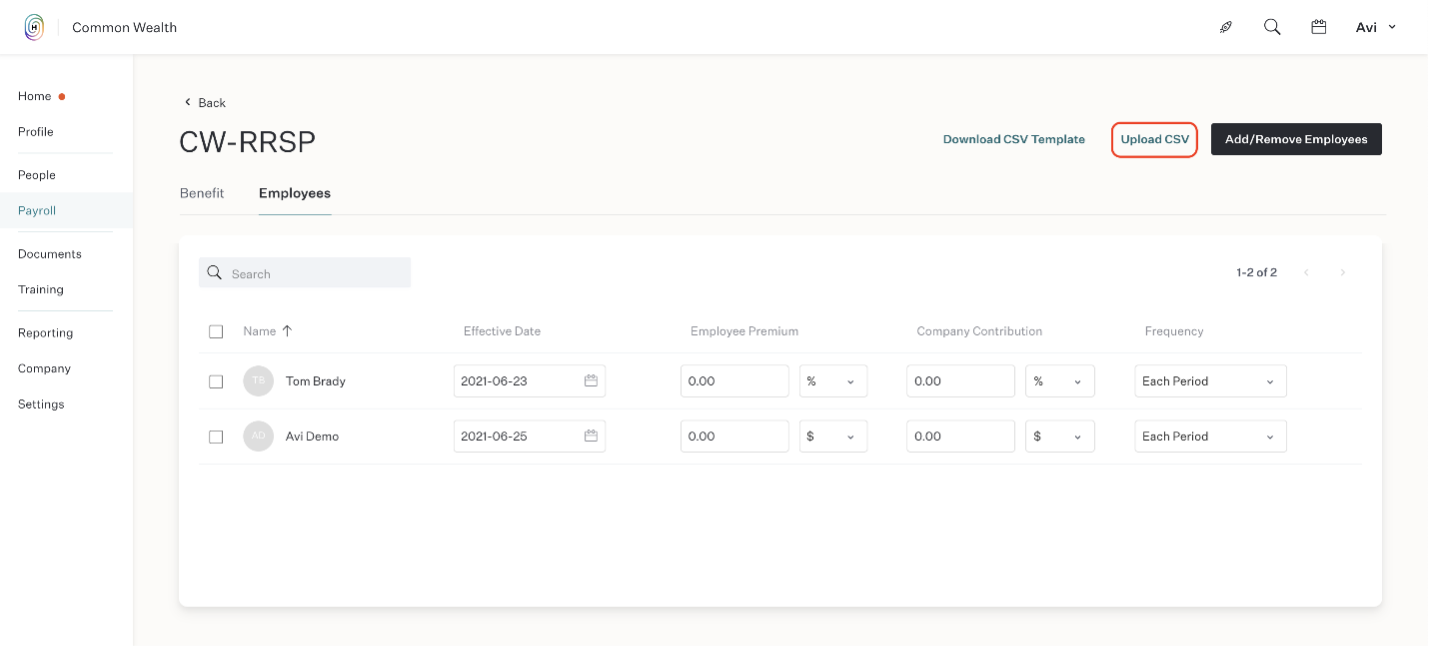Toggle the select-all checkbox in header
This screenshot has height=650, width=1430.
coord(216,332)
